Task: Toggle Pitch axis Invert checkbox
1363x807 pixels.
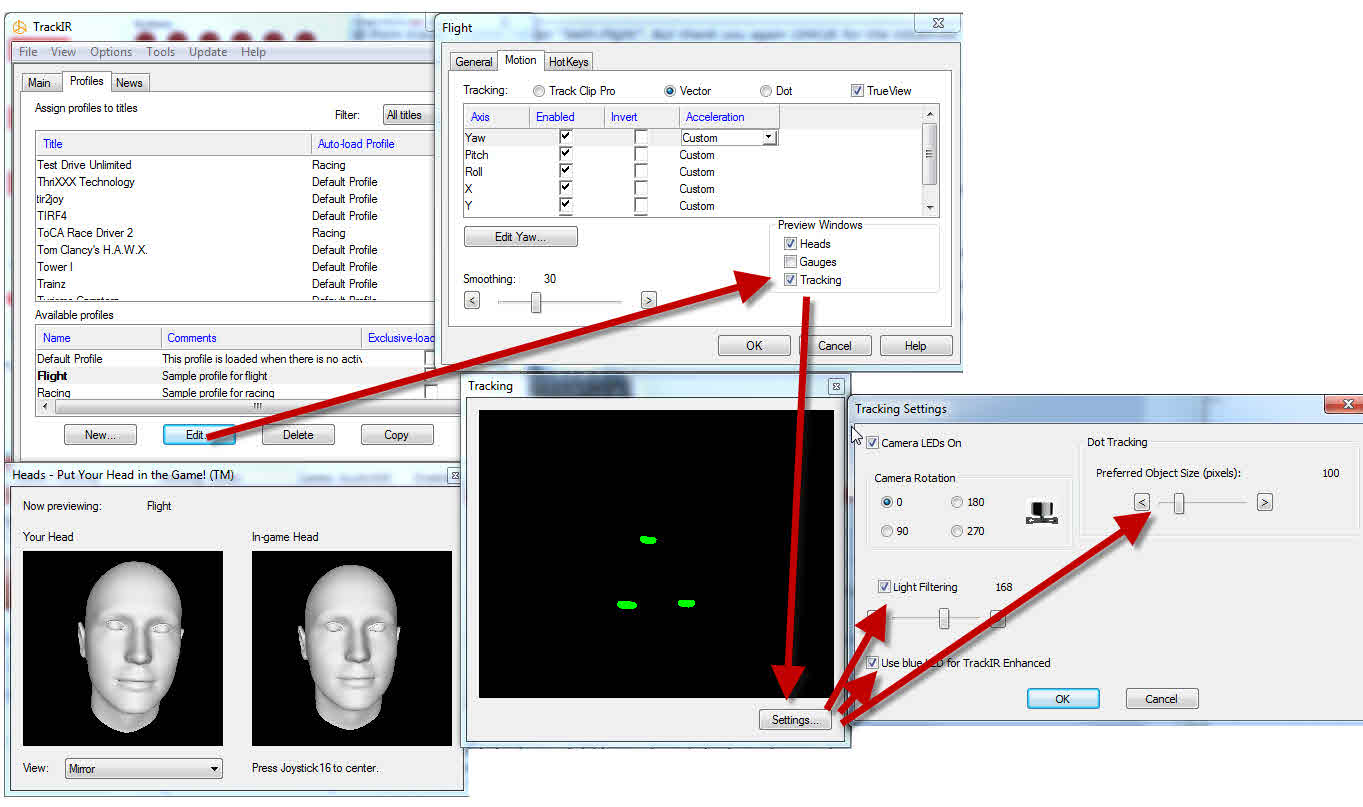Action: tap(641, 155)
